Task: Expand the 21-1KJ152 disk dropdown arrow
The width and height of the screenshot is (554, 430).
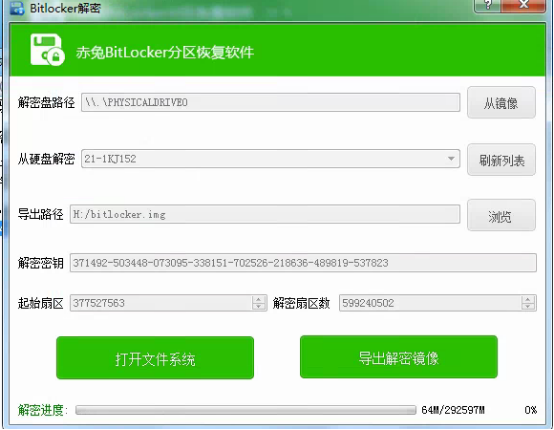Action: point(451,159)
